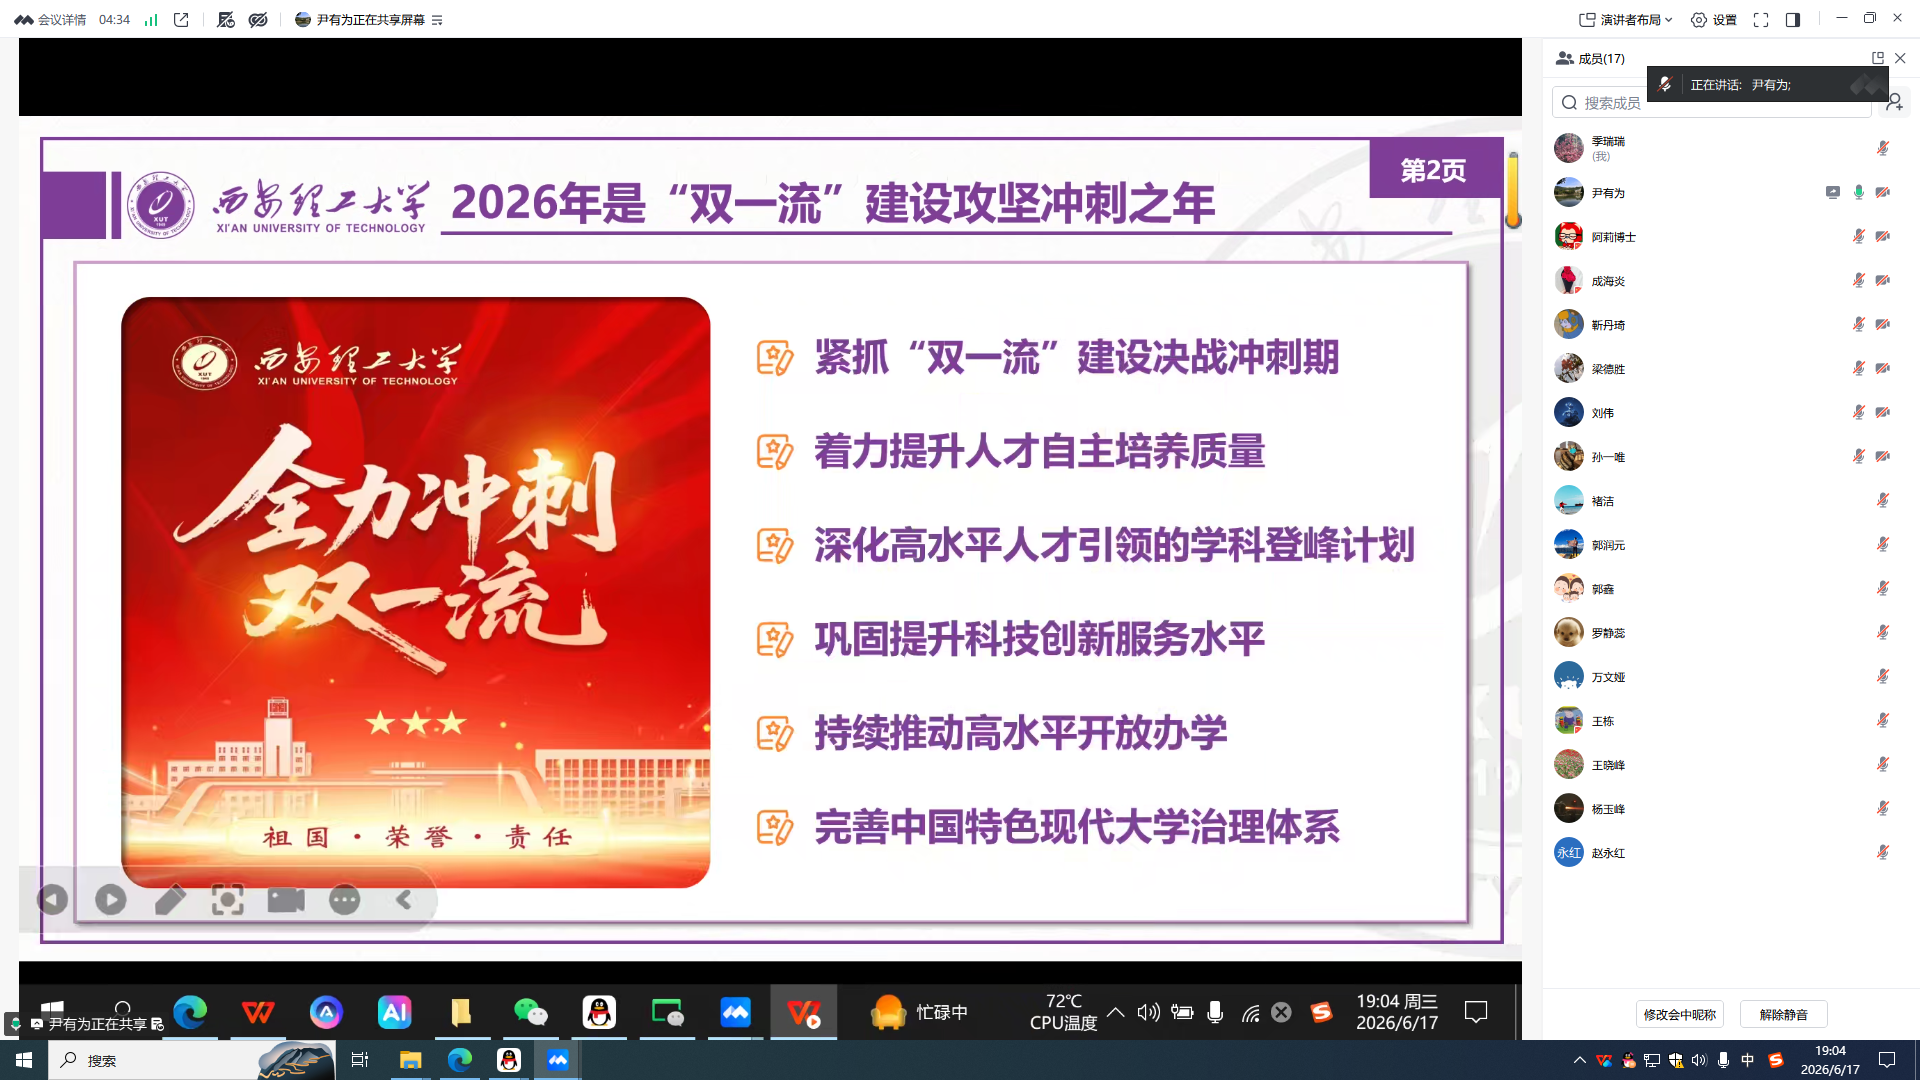
Task: Click the 中 input method indicator
Action: (1748, 1060)
